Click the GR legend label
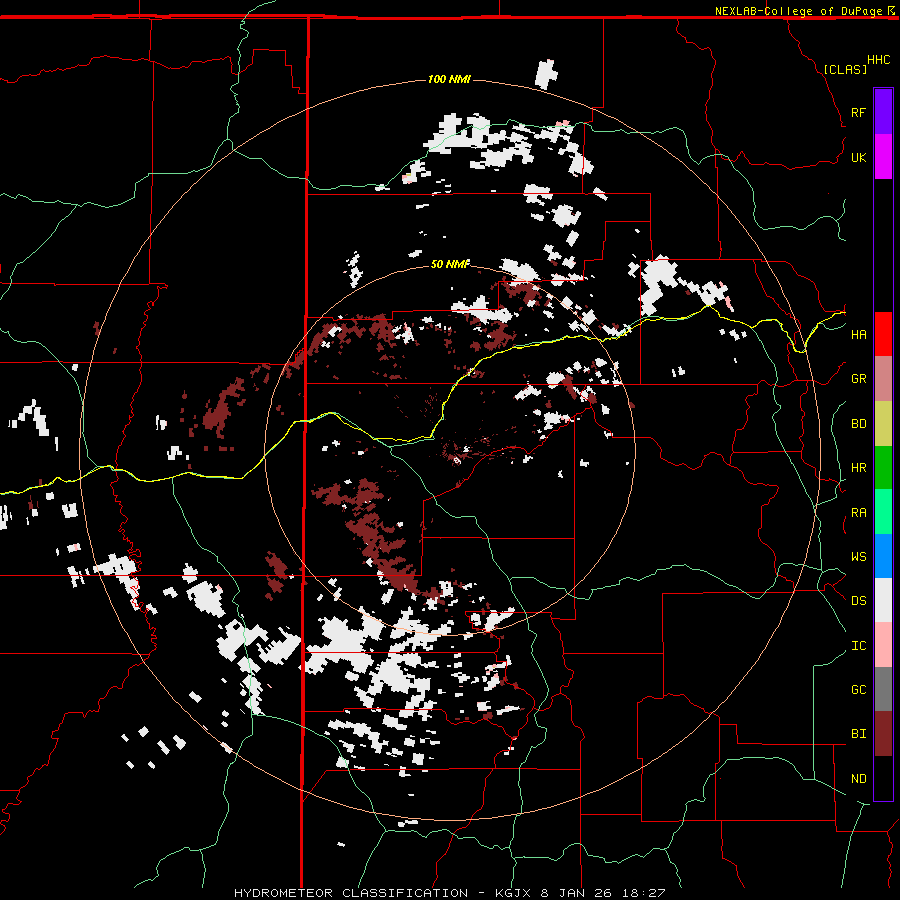This screenshot has width=900, height=900. coord(858,379)
